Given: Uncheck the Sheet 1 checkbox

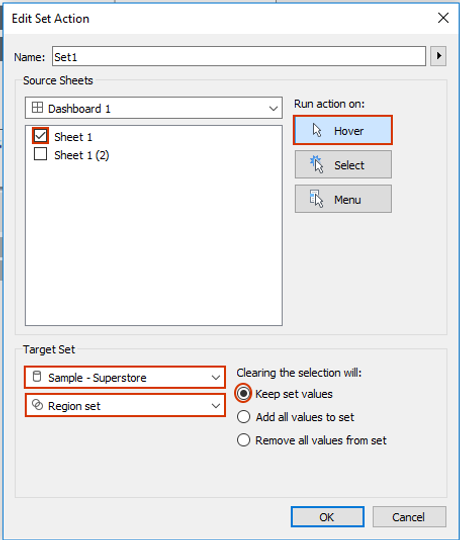Looking at the screenshot, I should tap(40, 136).
